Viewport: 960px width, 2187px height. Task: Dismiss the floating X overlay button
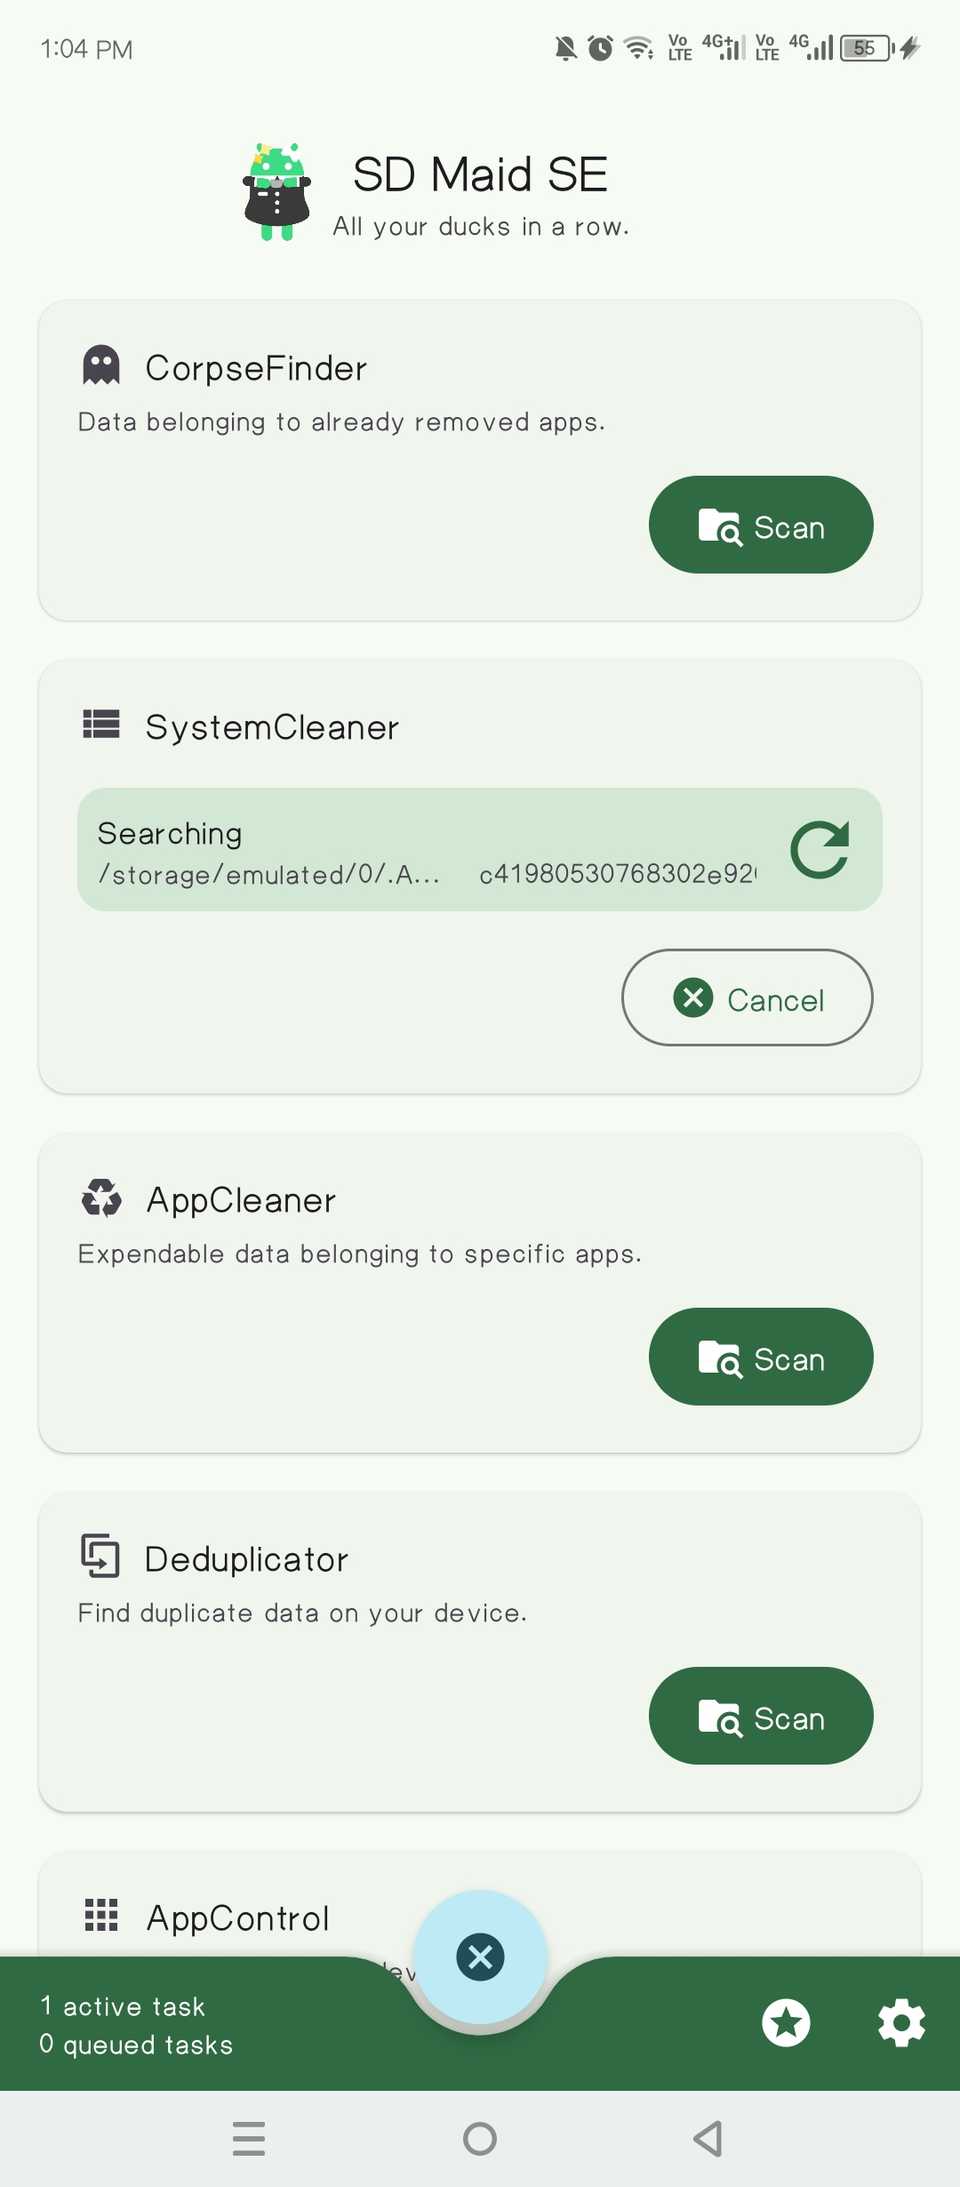tap(480, 1957)
